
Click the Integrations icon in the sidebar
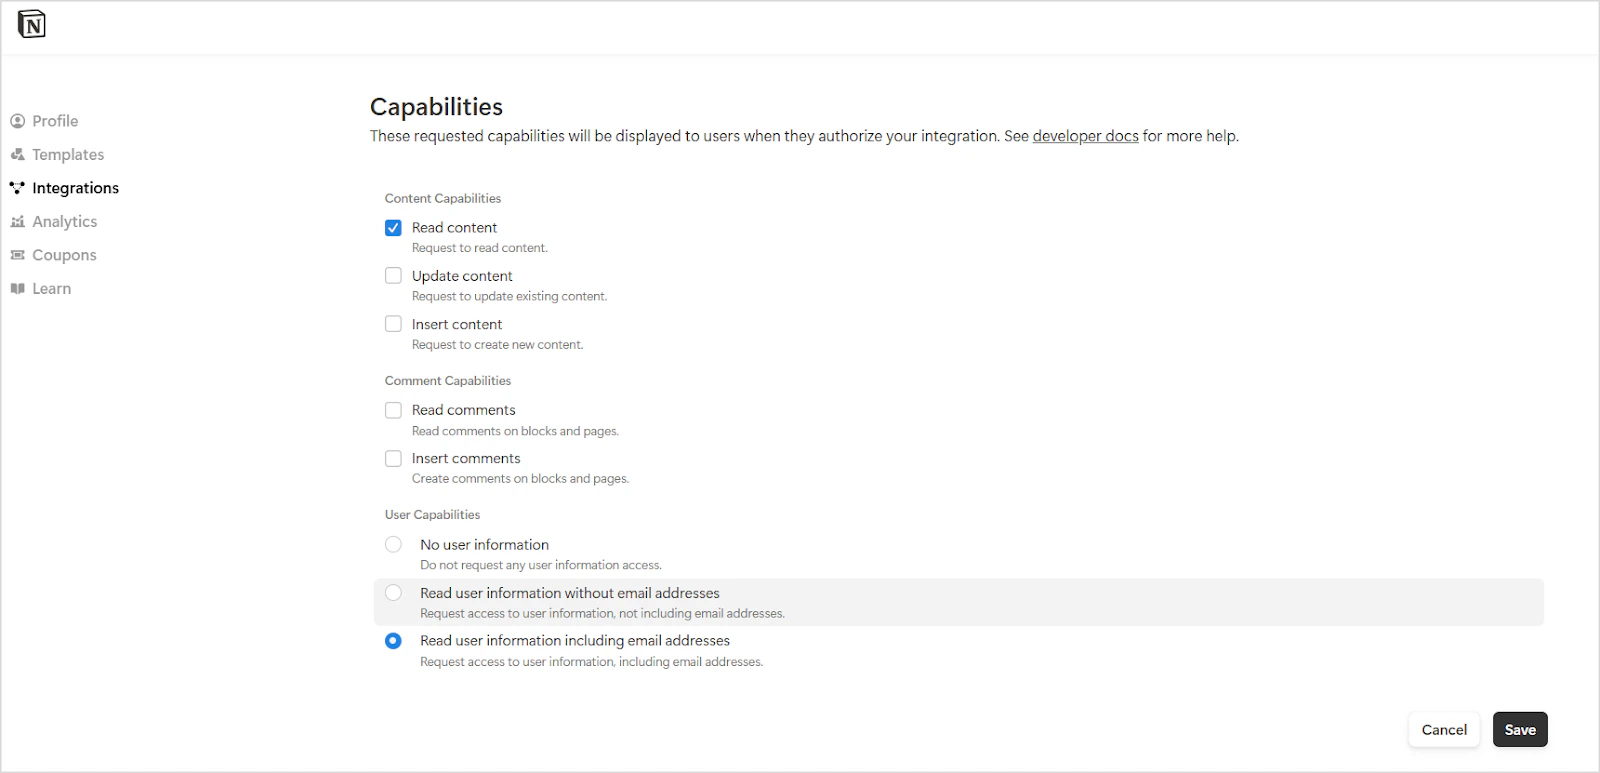click(x=17, y=187)
